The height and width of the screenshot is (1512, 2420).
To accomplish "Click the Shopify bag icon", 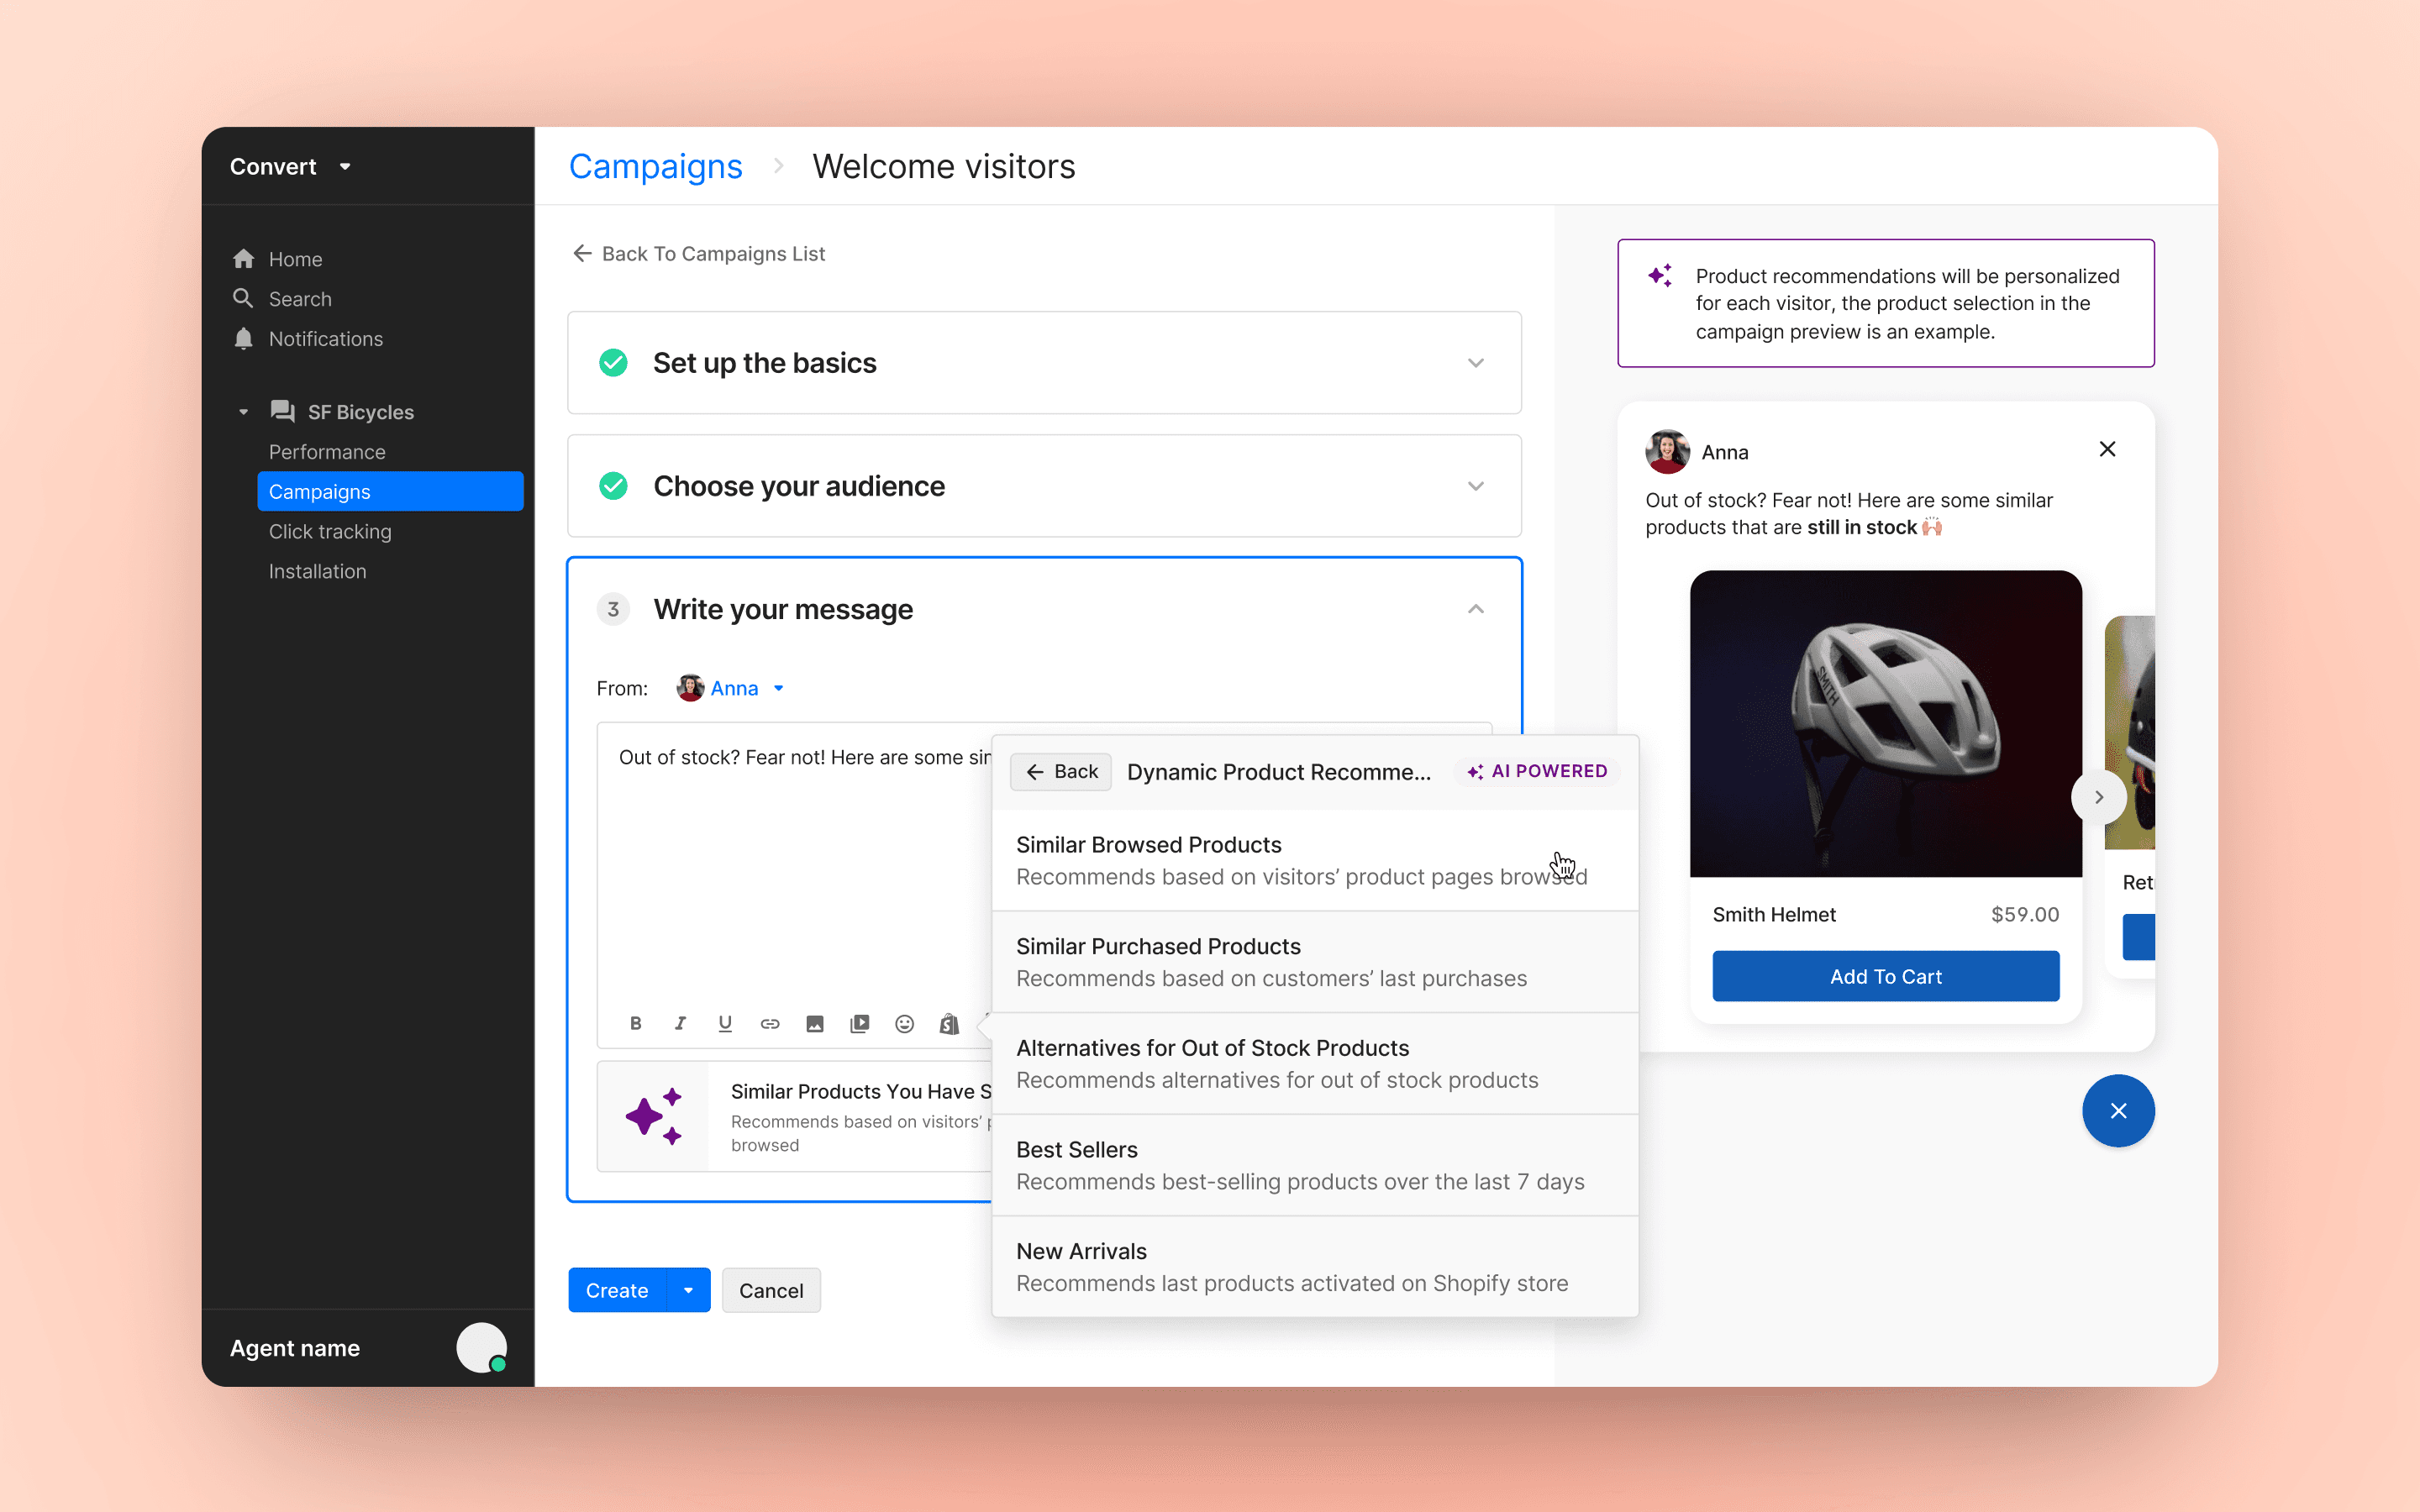I will (x=949, y=1023).
